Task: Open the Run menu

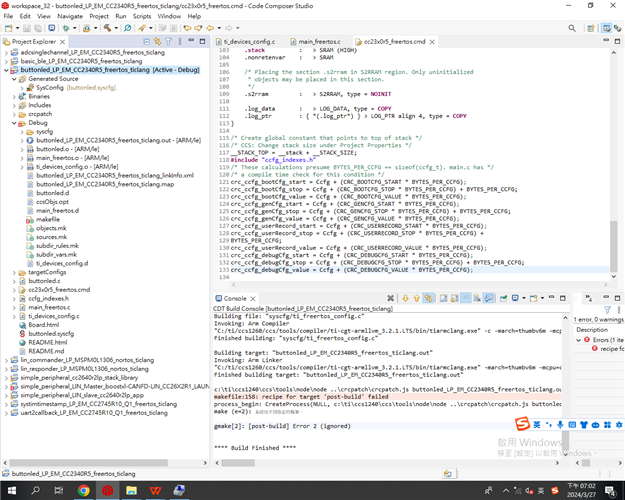Action: point(121,16)
